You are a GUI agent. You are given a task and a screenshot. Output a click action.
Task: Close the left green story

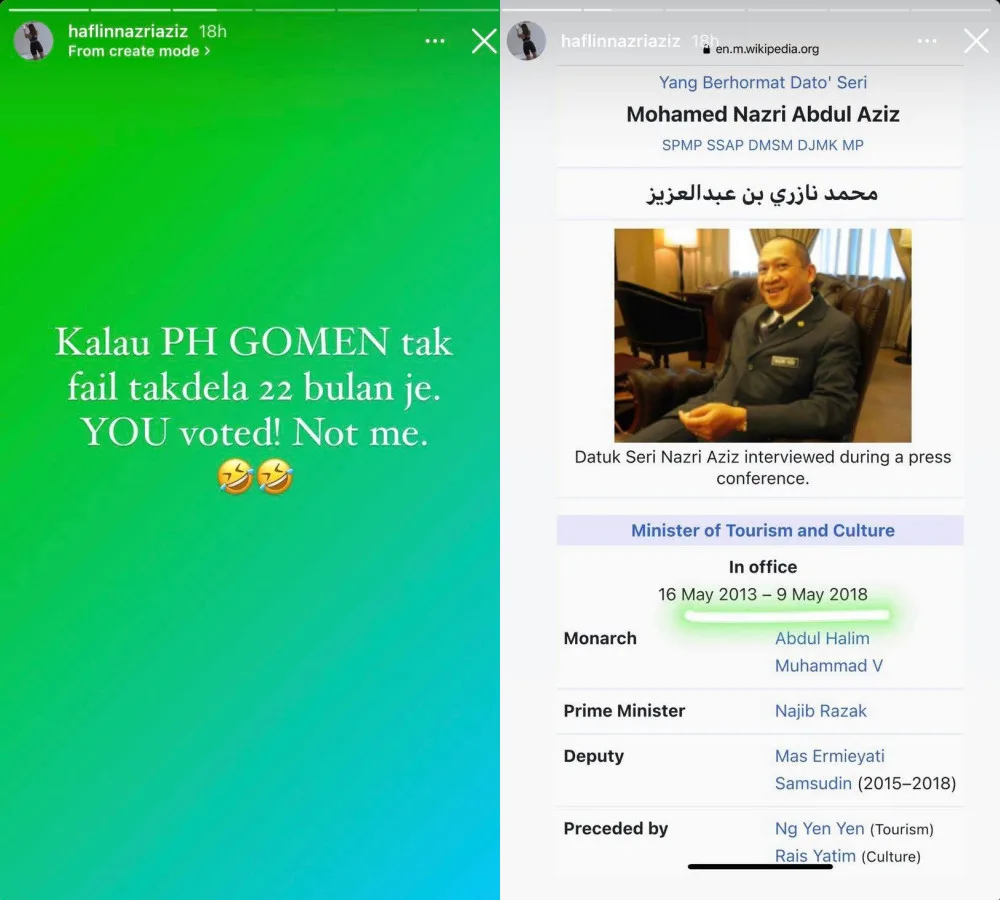[x=484, y=41]
